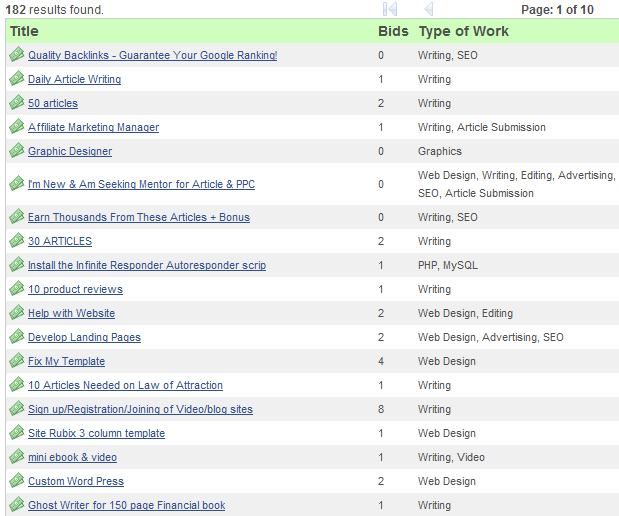Viewport: 619px width, 516px height.
Task: Sort listings by the Title column header
Action: [26, 31]
